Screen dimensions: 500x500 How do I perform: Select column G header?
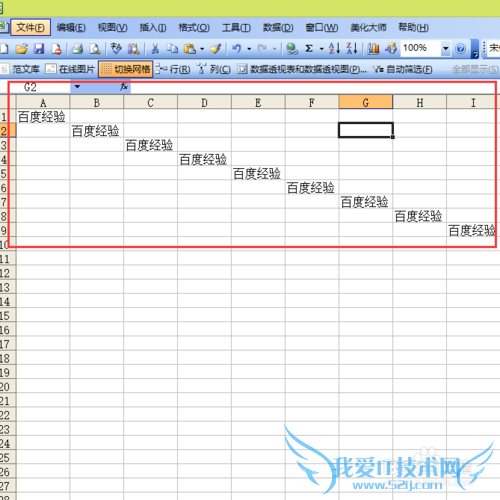click(x=366, y=102)
